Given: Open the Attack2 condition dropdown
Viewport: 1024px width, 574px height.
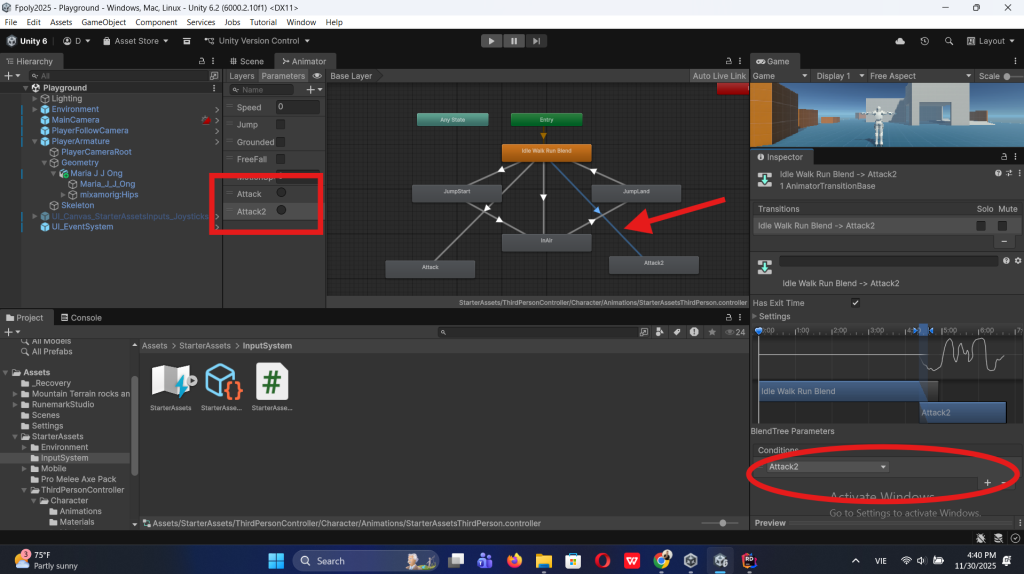Looking at the screenshot, I should point(827,467).
